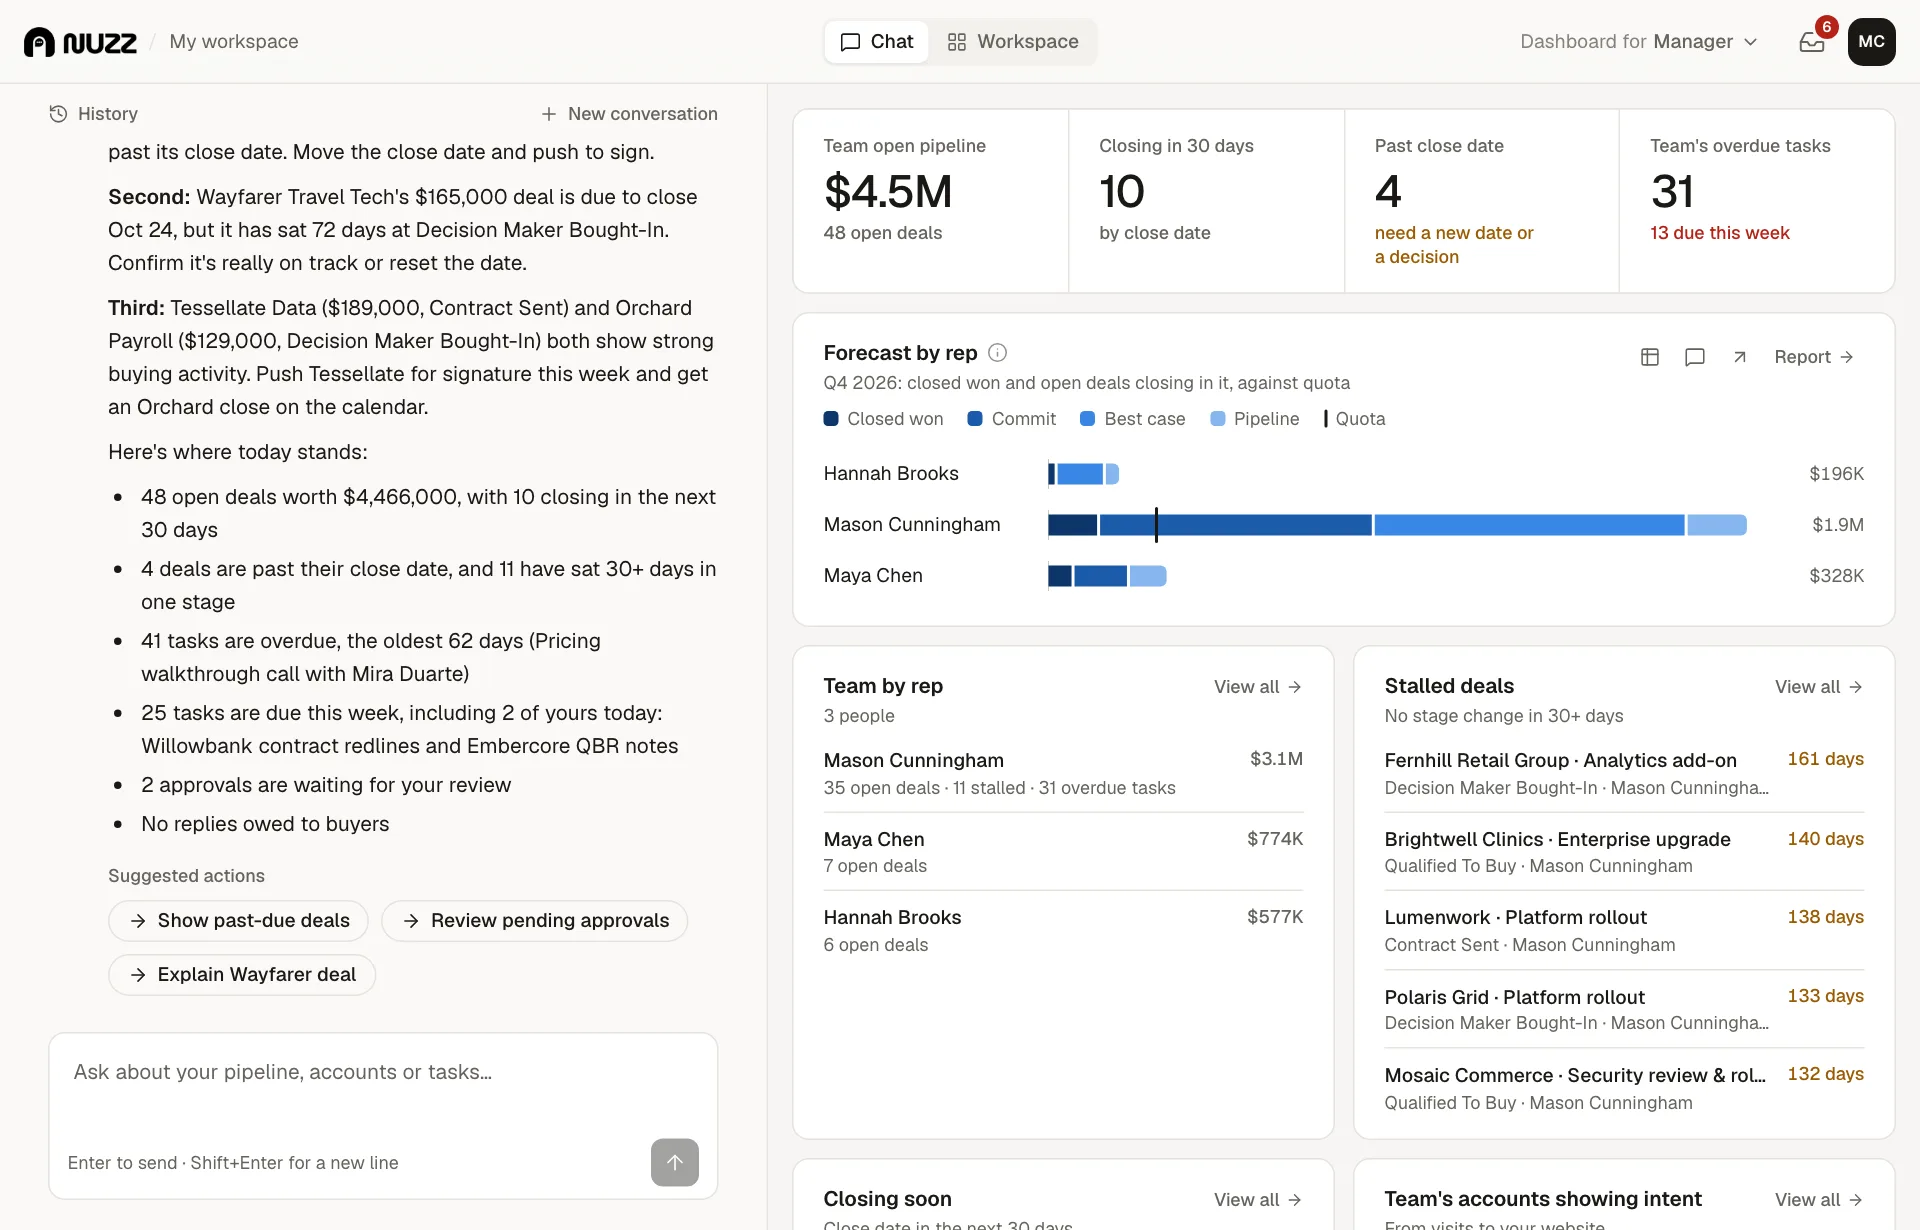Image resolution: width=1920 pixels, height=1230 pixels.
Task: Expand the Dashboard for Manager dropdown
Action: click(x=1639, y=42)
